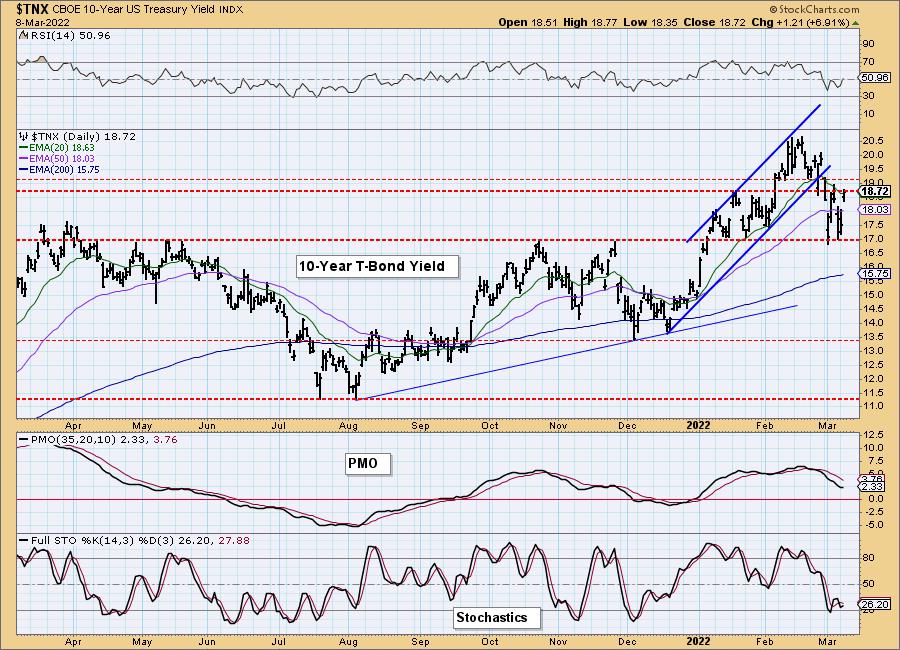Click 'Oct' on the price panel date axis
The image size is (900, 650).
(x=490, y=425)
